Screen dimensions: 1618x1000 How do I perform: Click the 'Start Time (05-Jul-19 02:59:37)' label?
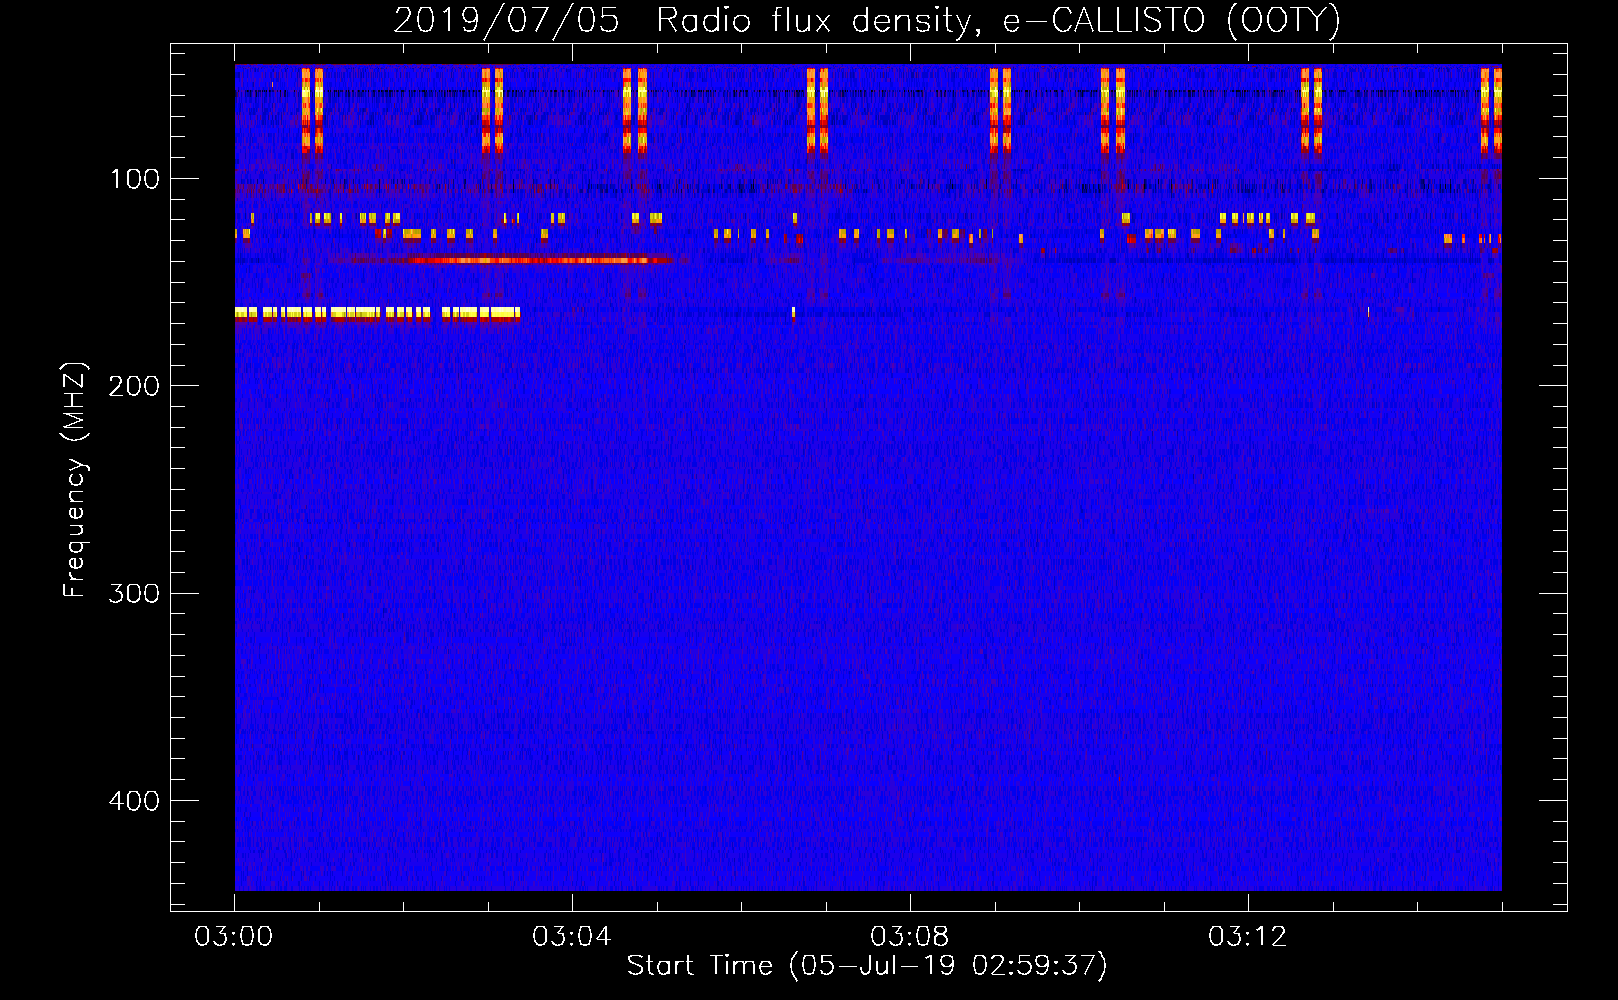867,966
